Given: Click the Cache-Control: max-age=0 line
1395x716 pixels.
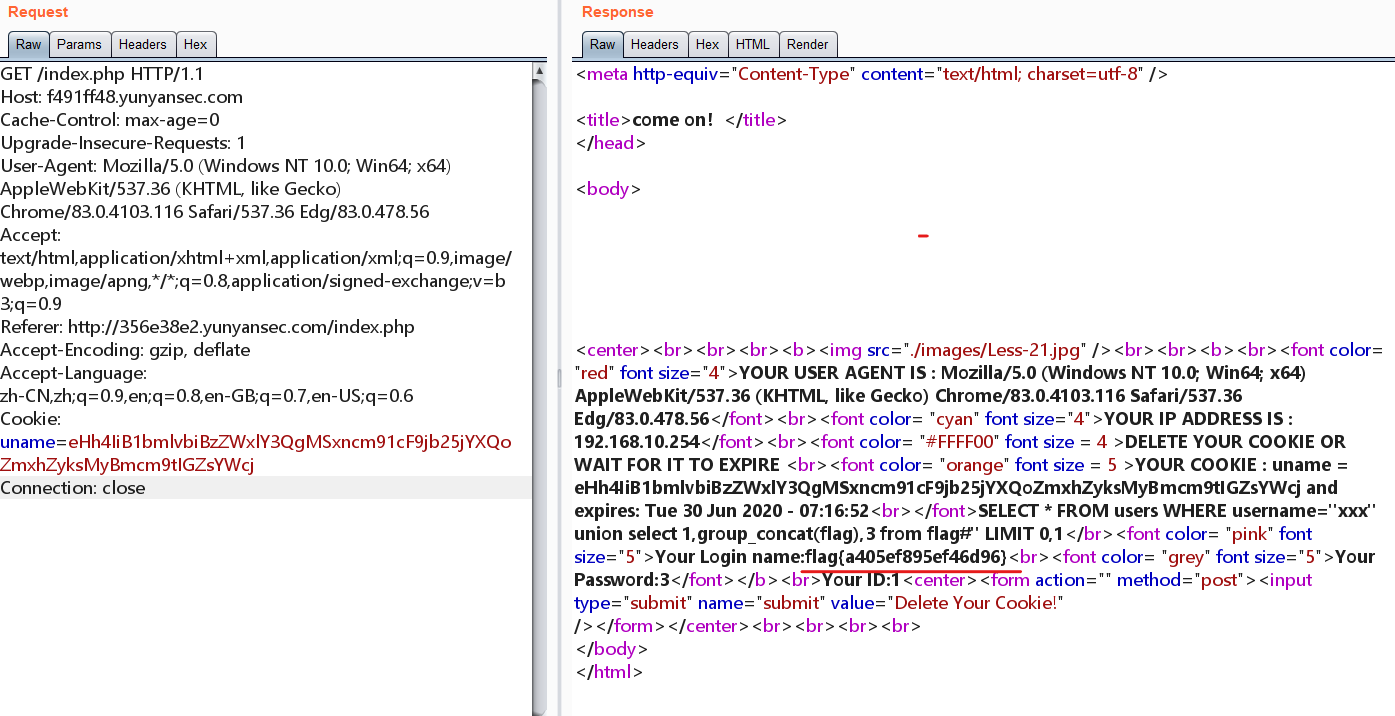Looking at the screenshot, I should click(110, 120).
